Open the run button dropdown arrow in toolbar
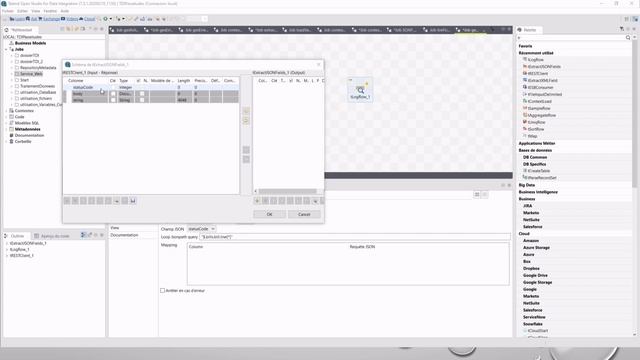Viewport: 640px width, 360px height. point(111,19)
